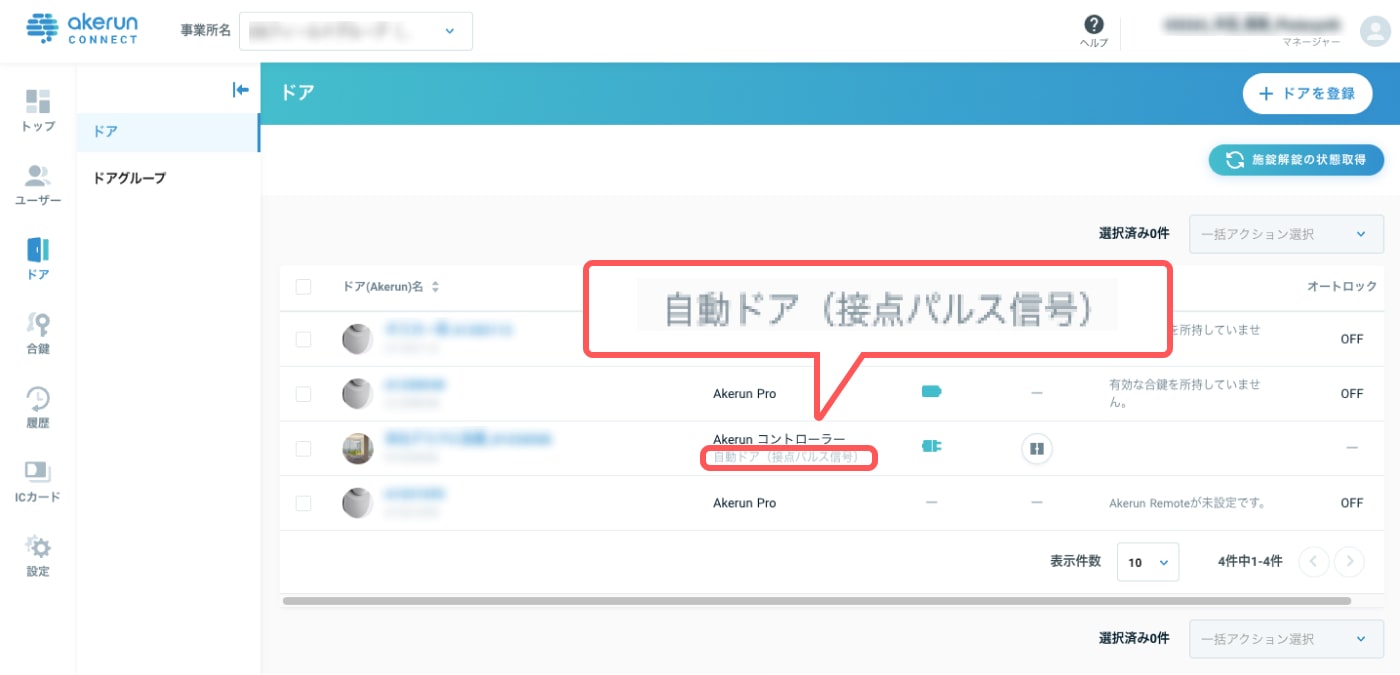Viewport: 1400px width, 675px height.
Task: Click Akerun Pro text in the battery icon row
Action: [x=745, y=394]
